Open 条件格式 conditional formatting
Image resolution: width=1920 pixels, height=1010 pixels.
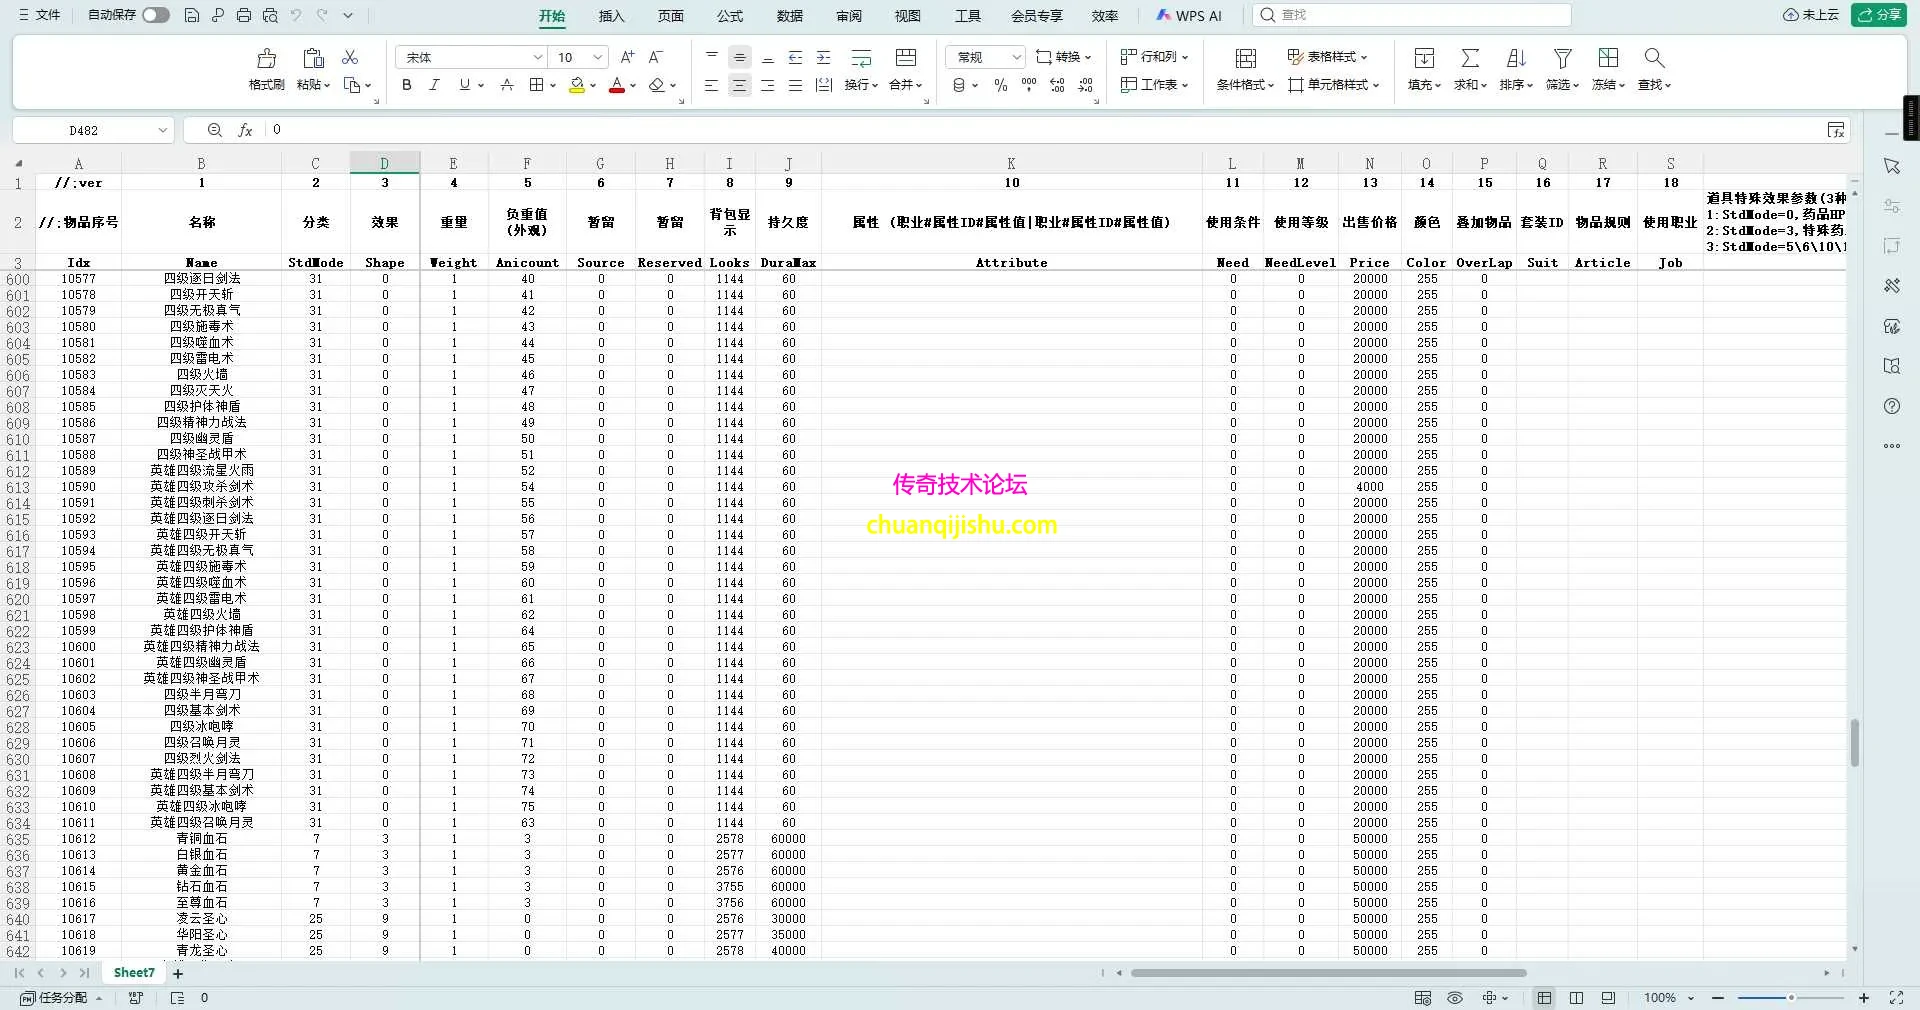(1245, 69)
